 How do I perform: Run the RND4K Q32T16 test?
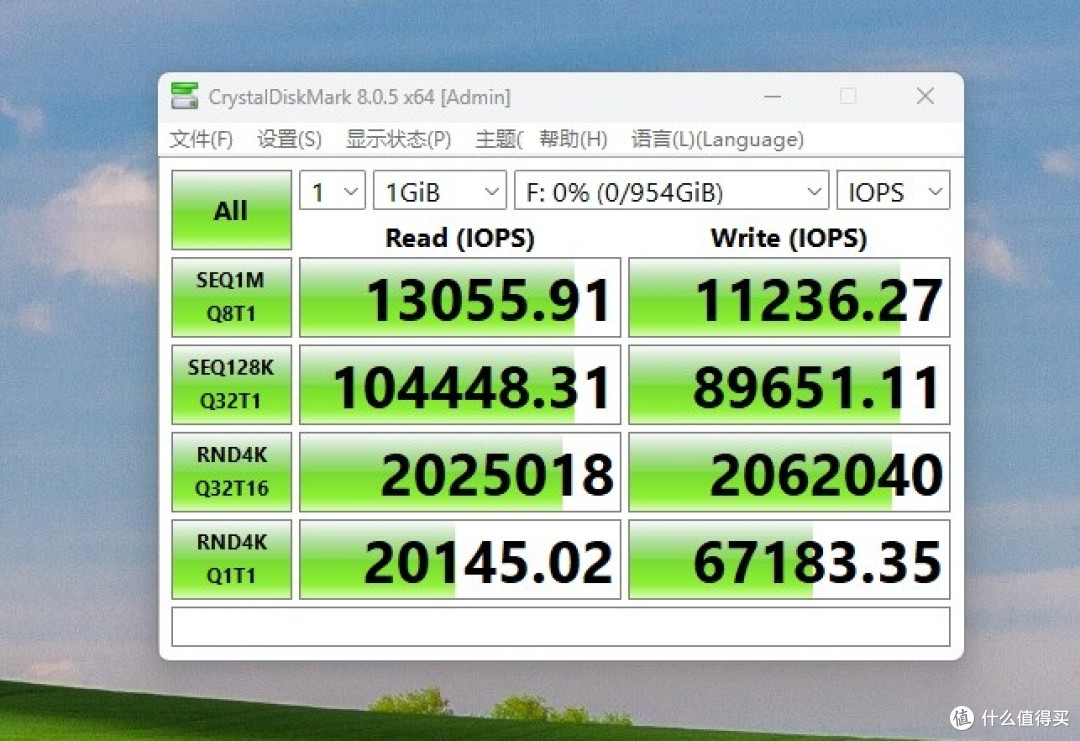click(x=231, y=472)
